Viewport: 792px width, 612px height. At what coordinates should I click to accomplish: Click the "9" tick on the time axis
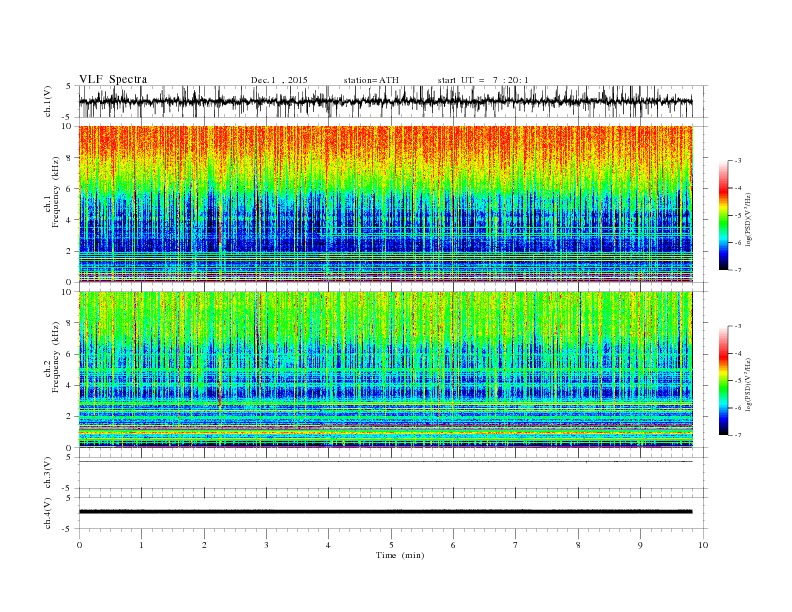(640, 545)
